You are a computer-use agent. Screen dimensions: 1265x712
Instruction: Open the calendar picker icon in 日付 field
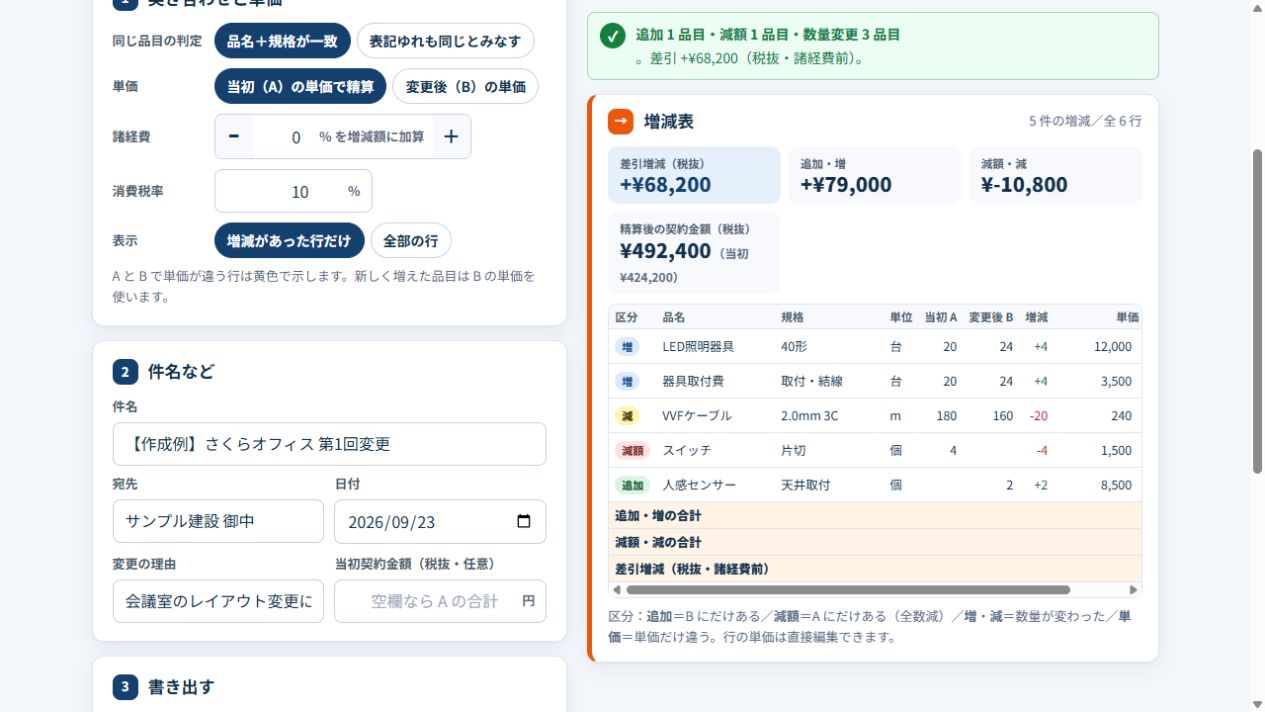[523, 521]
